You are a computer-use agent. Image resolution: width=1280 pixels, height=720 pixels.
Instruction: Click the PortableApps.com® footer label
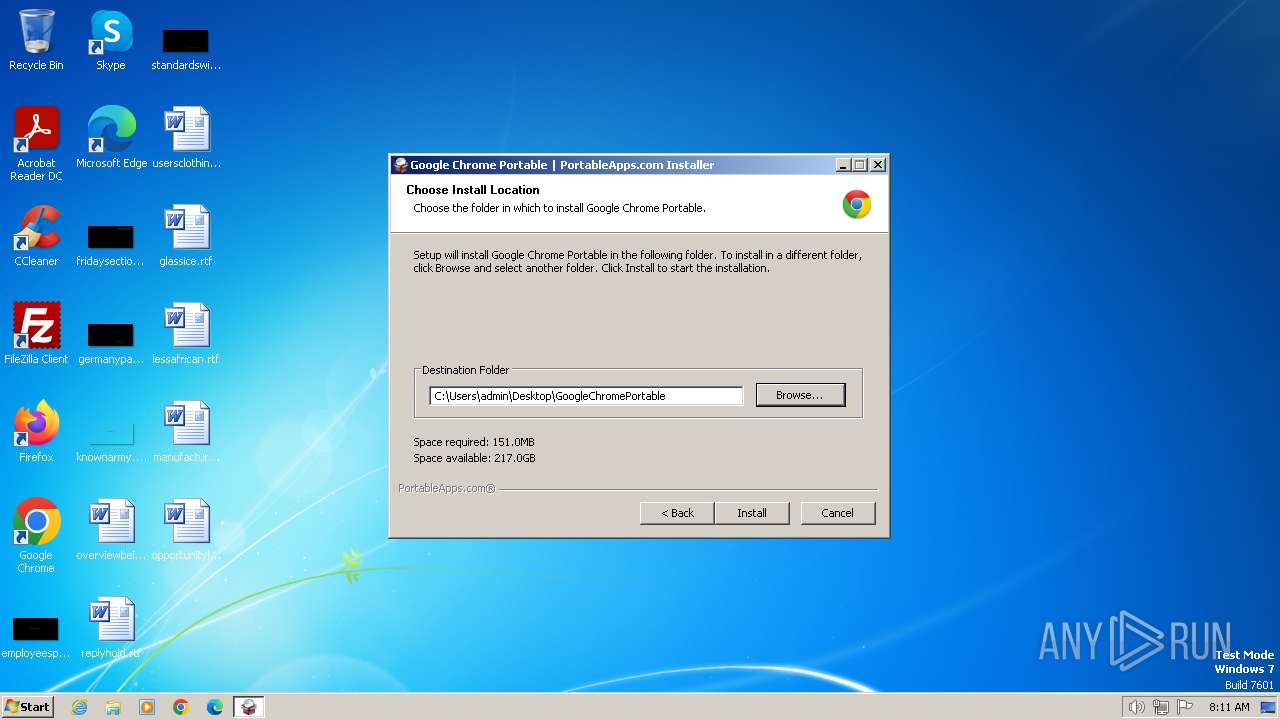click(x=447, y=488)
